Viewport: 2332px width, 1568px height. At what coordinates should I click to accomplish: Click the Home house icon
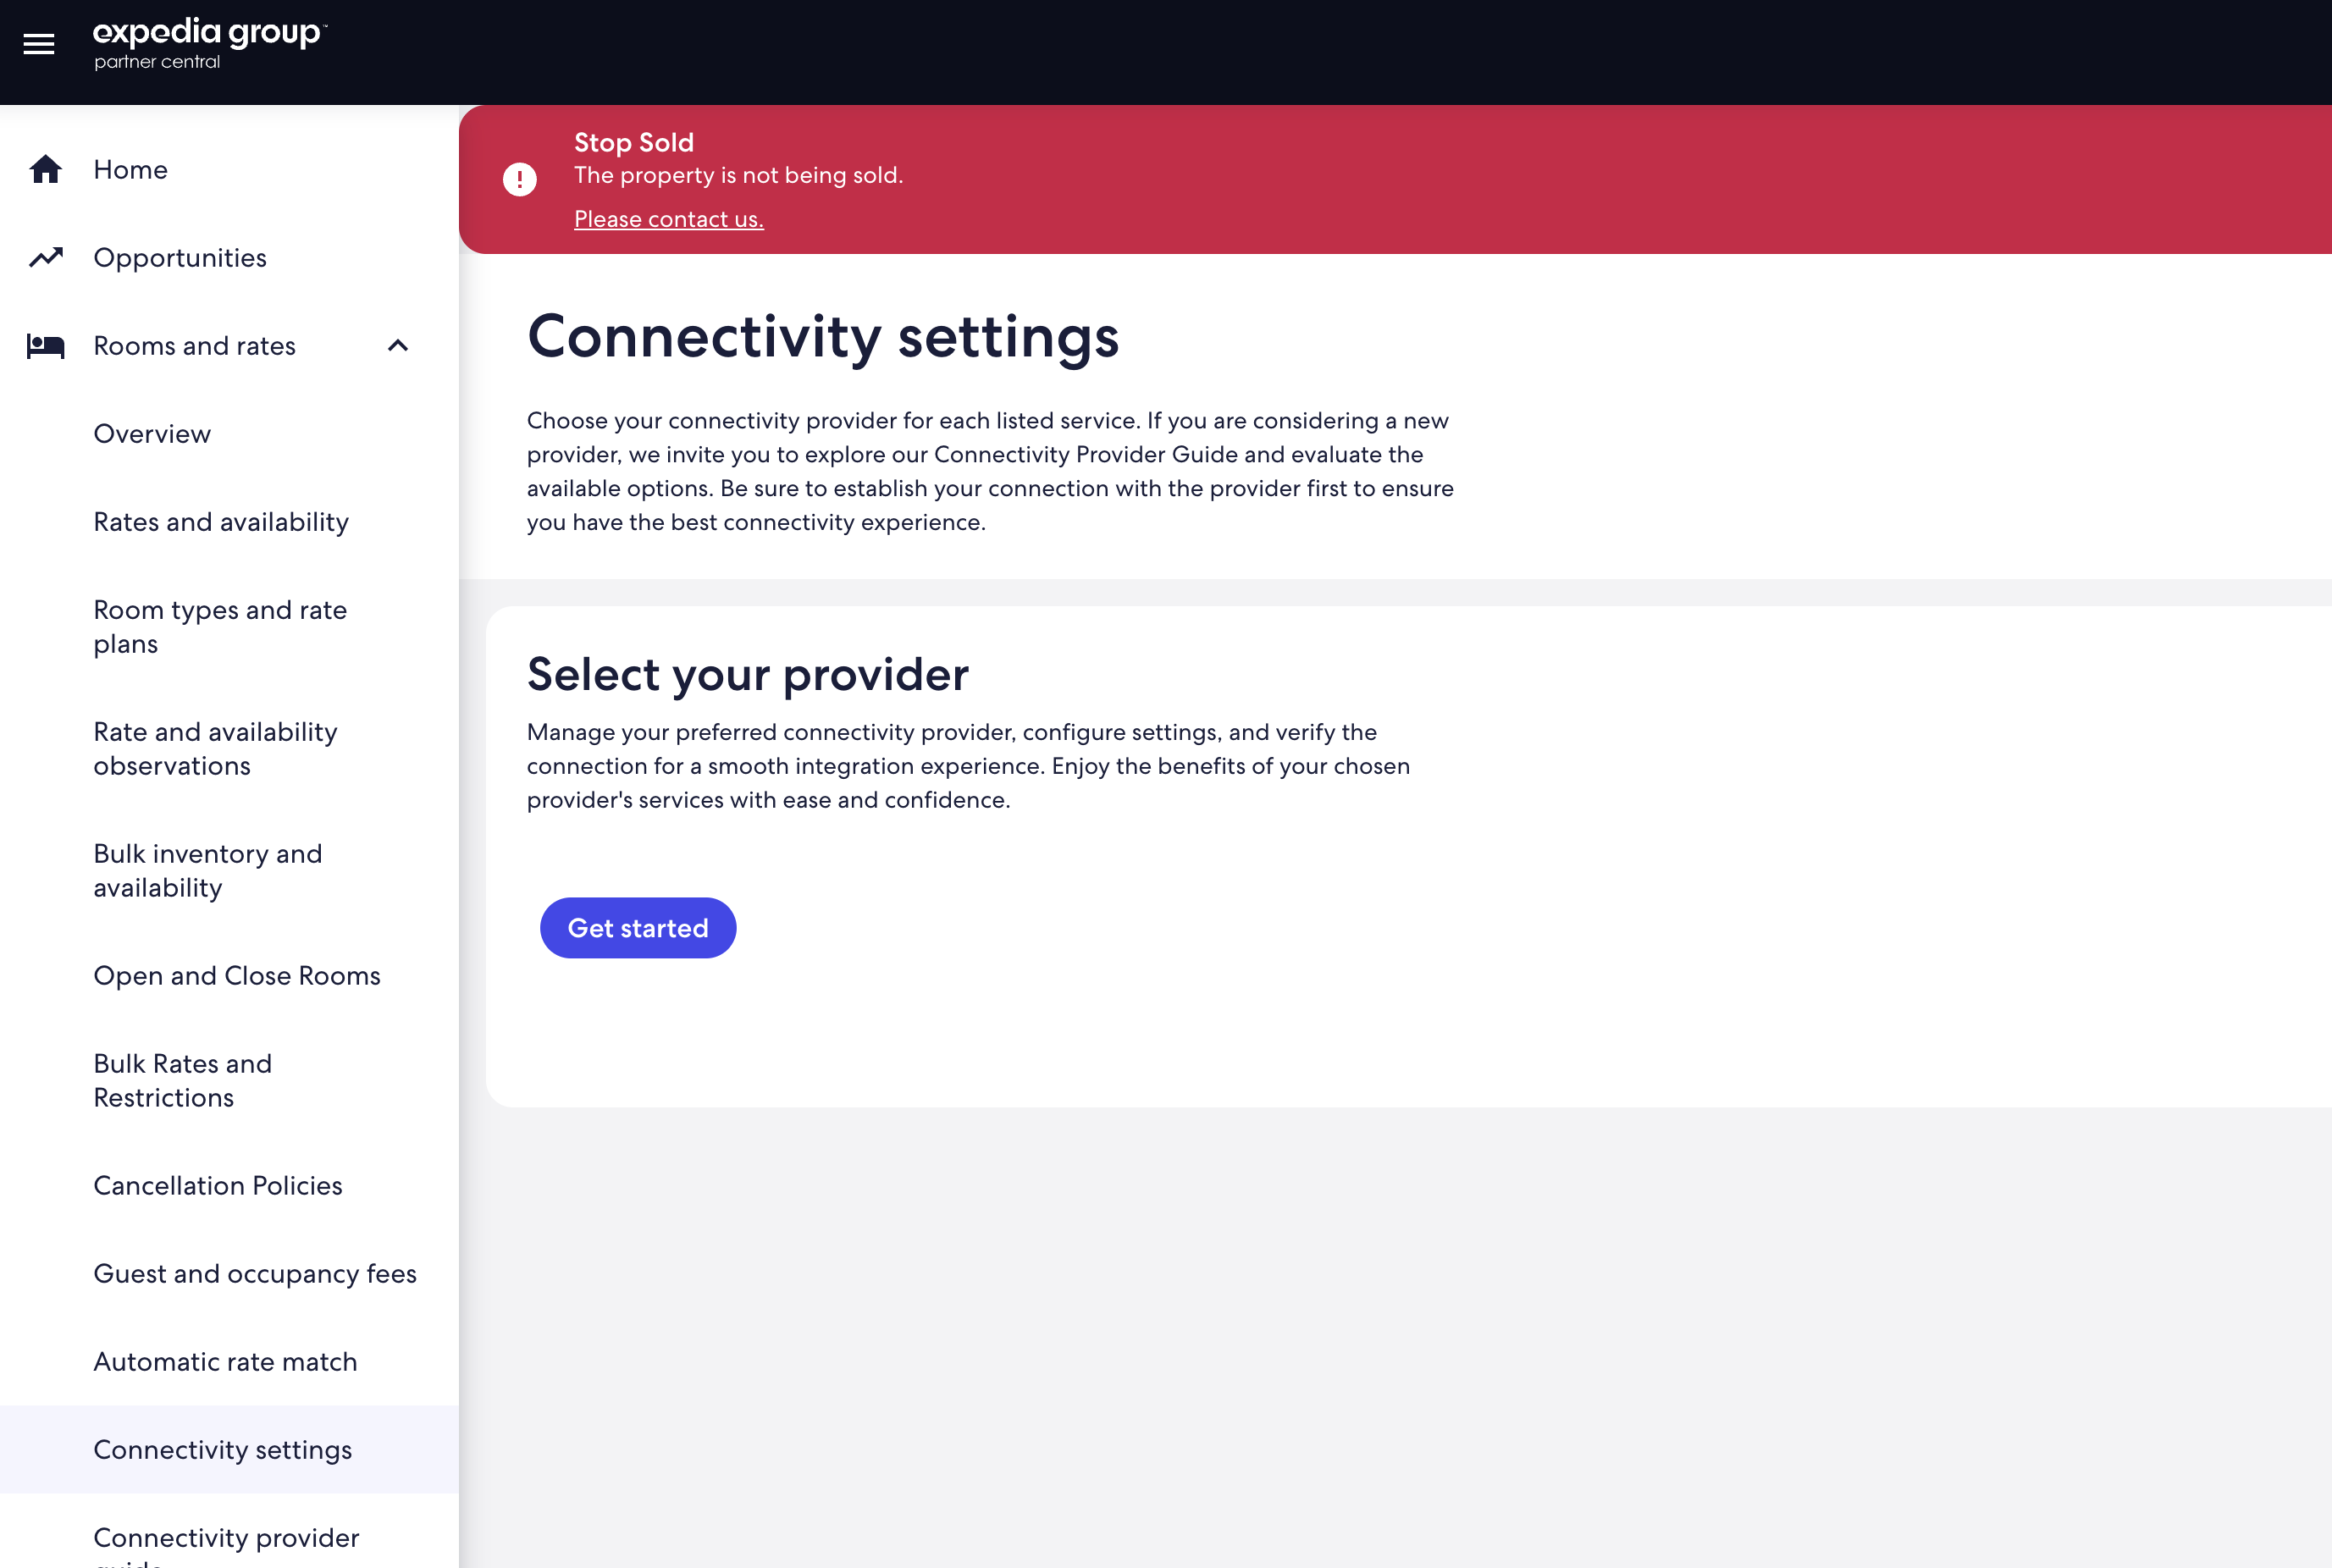coord(46,170)
